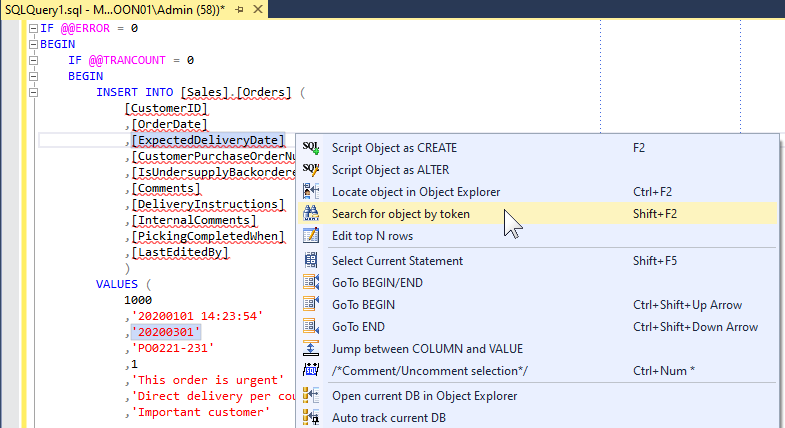Click the [InternalComments] column
The width and height of the screenshot is (785, 428).
click(x=194, y=220)
